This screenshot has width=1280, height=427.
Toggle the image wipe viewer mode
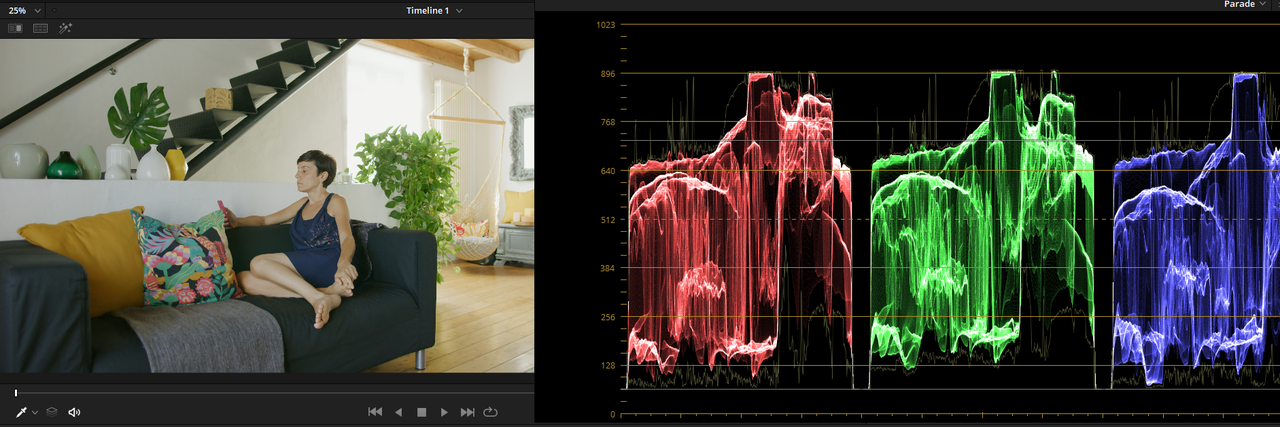15,29
